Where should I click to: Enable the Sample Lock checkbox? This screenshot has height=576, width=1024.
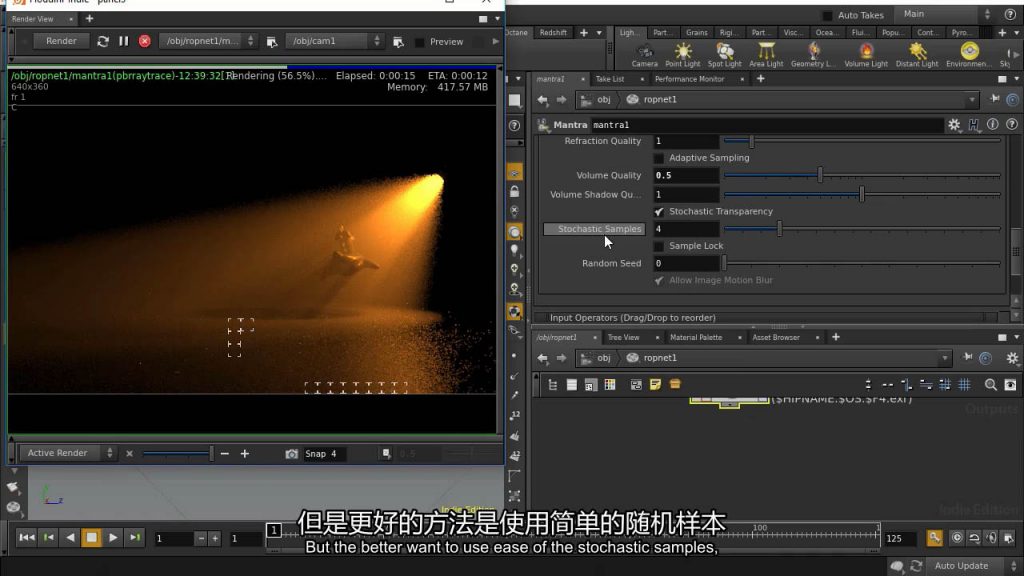(658, 246)
